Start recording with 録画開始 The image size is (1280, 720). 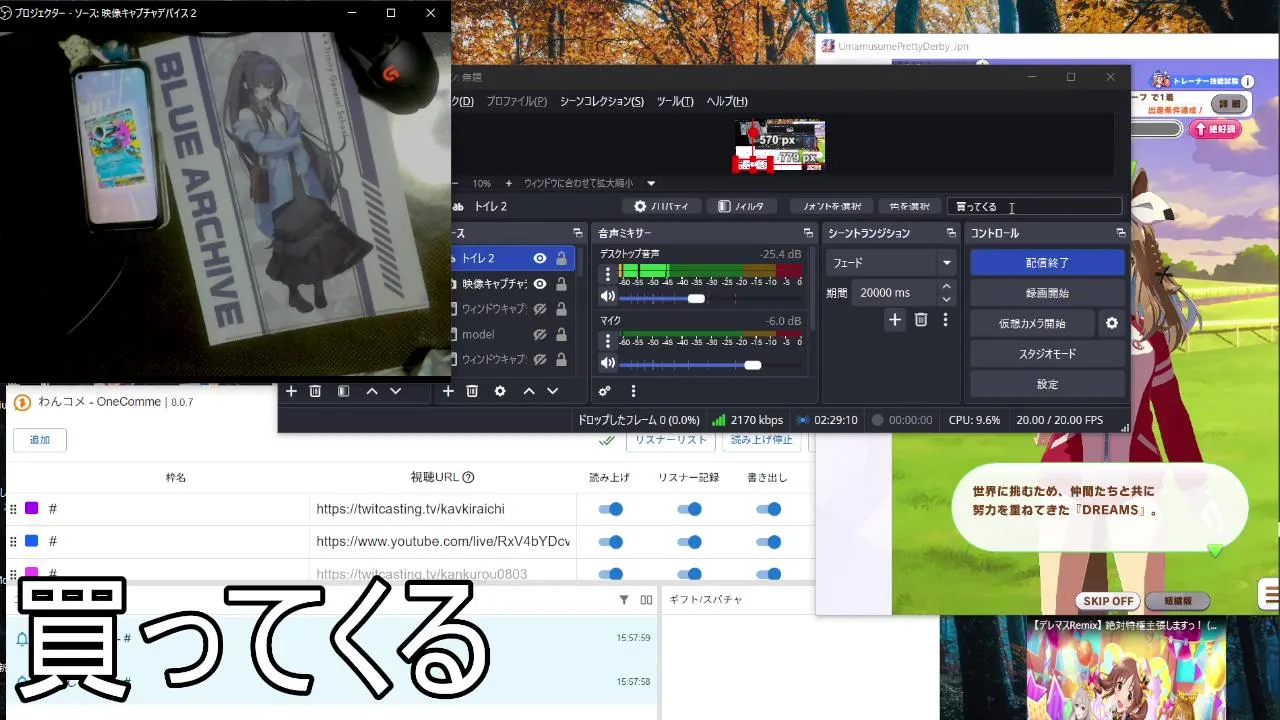coord(1047,293)
